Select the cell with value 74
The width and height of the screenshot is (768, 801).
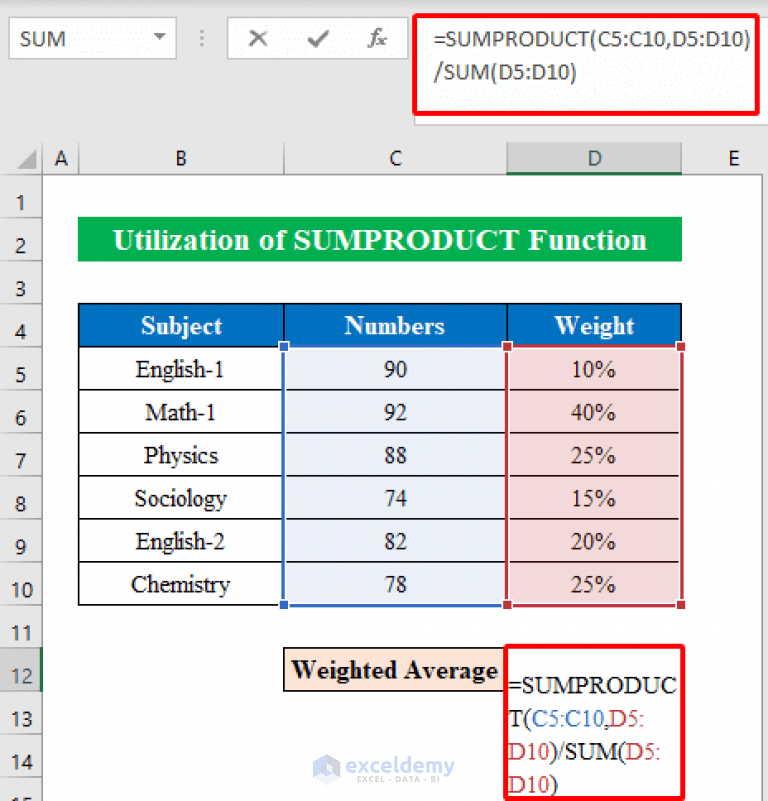click(x=395, y=498)
